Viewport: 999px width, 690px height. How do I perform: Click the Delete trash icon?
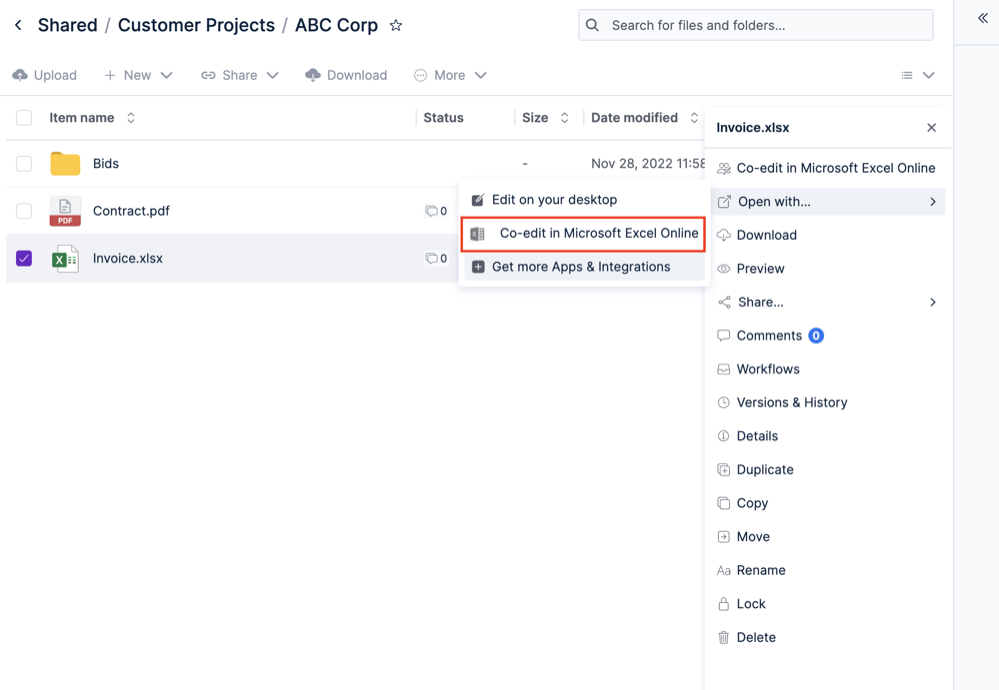point(724,638)
